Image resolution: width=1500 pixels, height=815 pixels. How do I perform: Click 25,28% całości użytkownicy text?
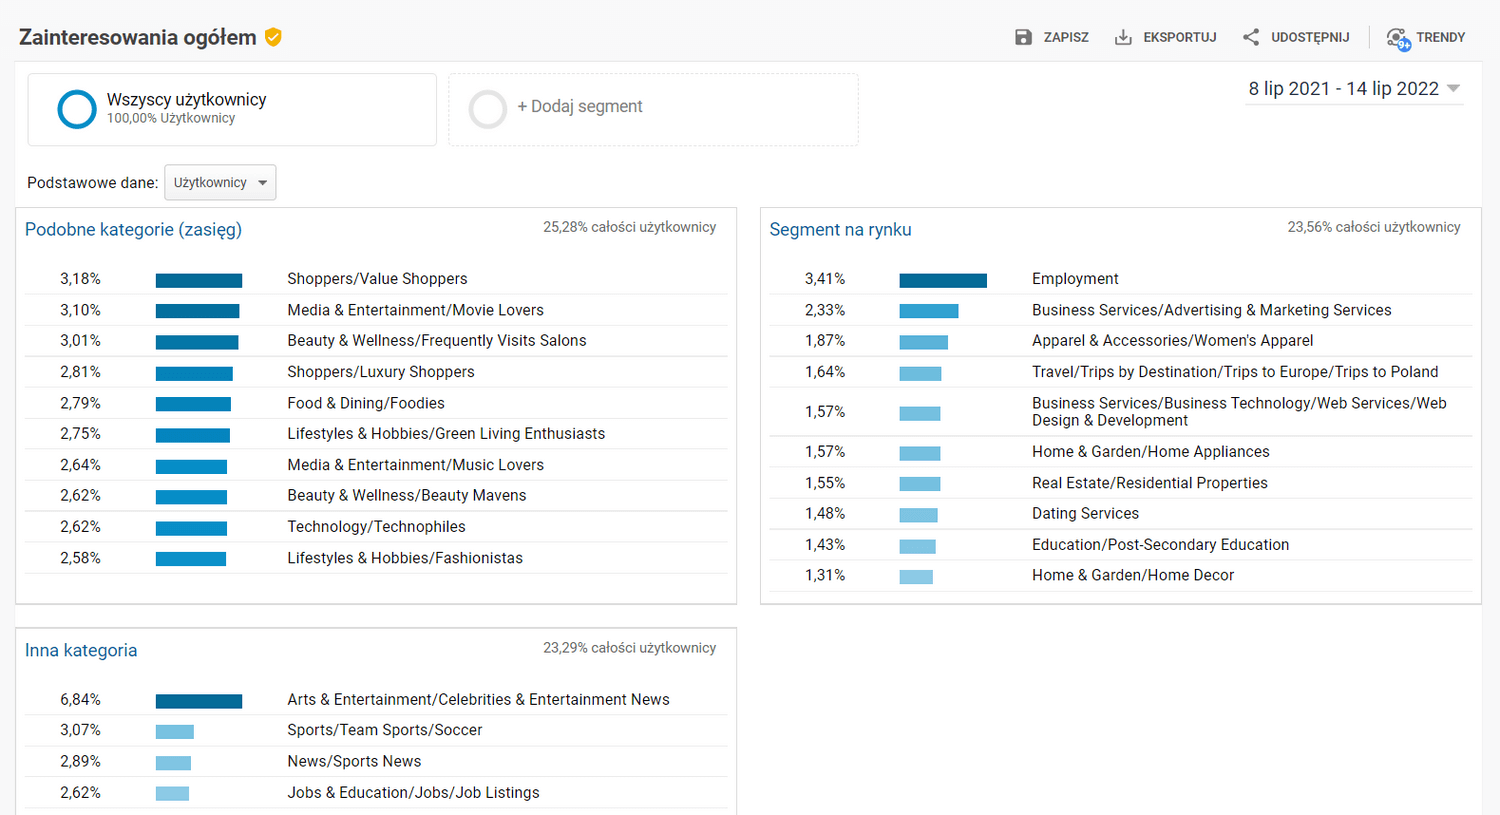click(629, 227)
